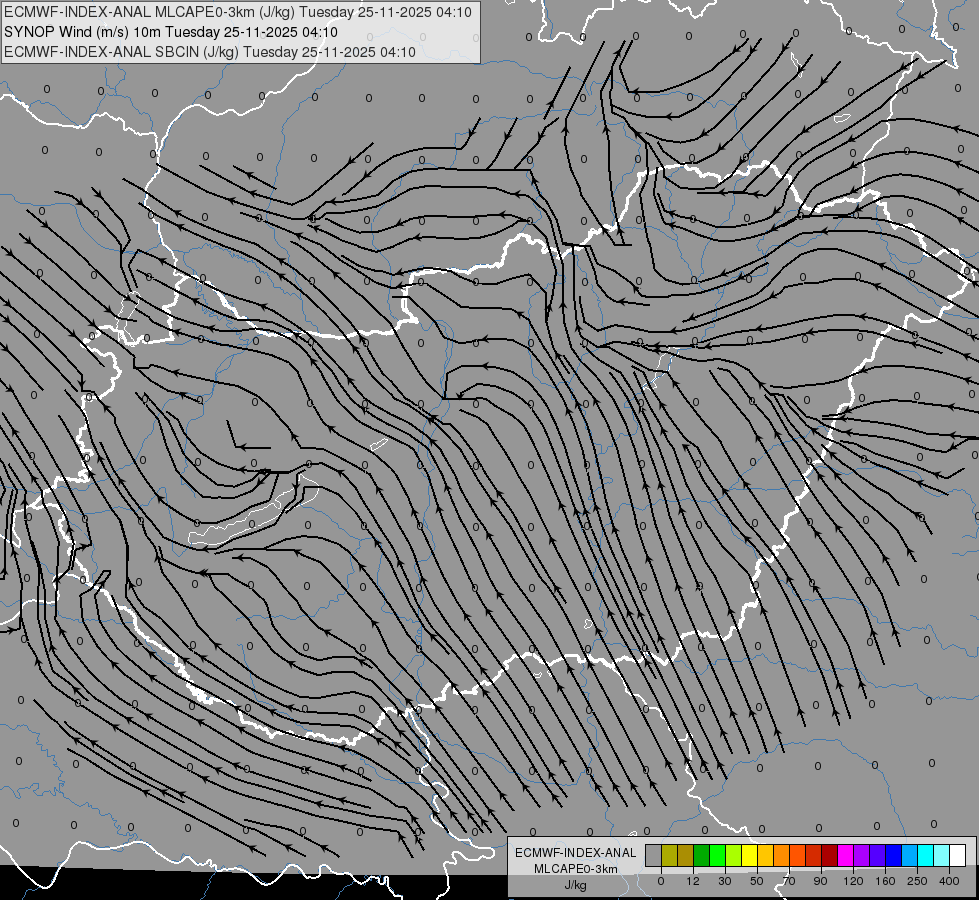Click the legend value 0 label
The image size is (979, 900).
661,881
